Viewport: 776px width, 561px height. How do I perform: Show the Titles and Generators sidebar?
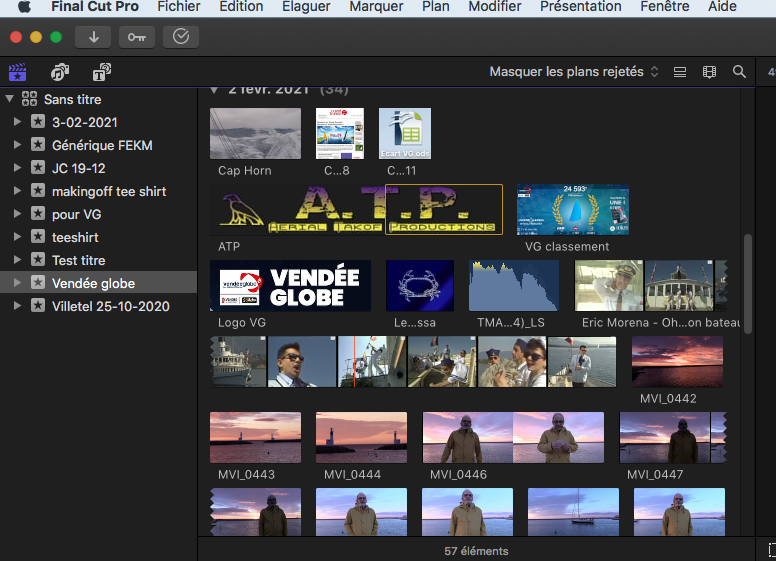(x=102, y=72)
